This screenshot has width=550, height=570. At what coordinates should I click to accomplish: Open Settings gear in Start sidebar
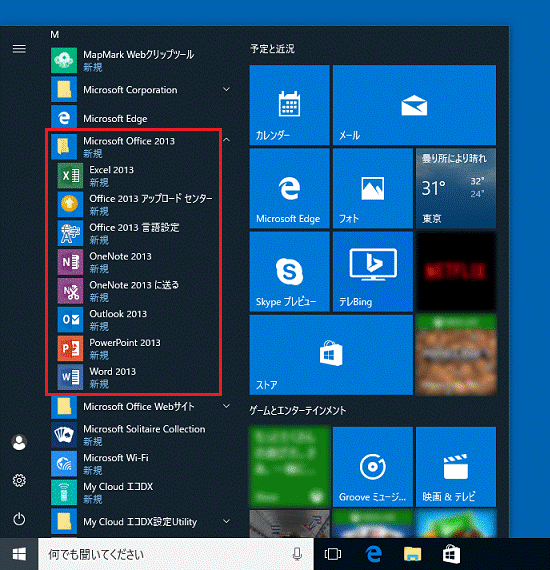[x=19, y=481]
